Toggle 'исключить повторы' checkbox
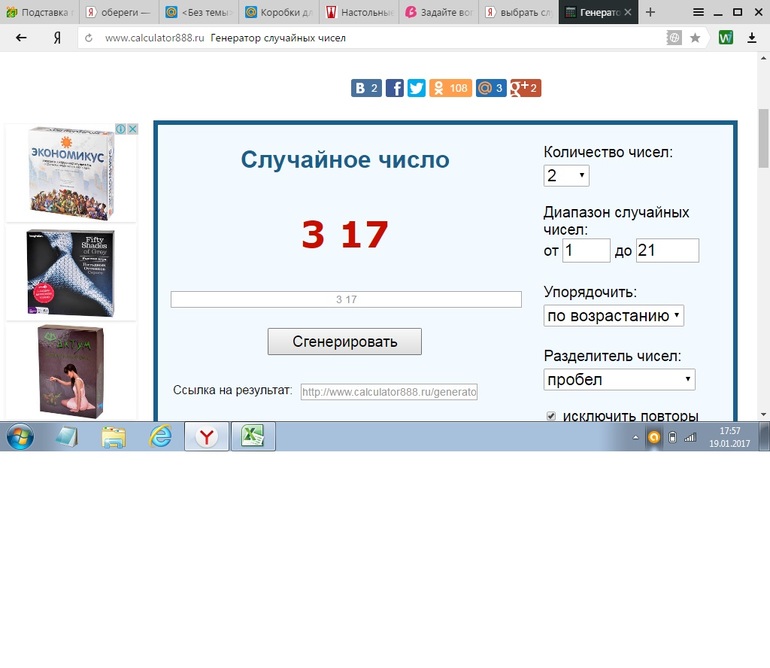Image resolution: width=770 pixels, height=668 pixels. 551,416
